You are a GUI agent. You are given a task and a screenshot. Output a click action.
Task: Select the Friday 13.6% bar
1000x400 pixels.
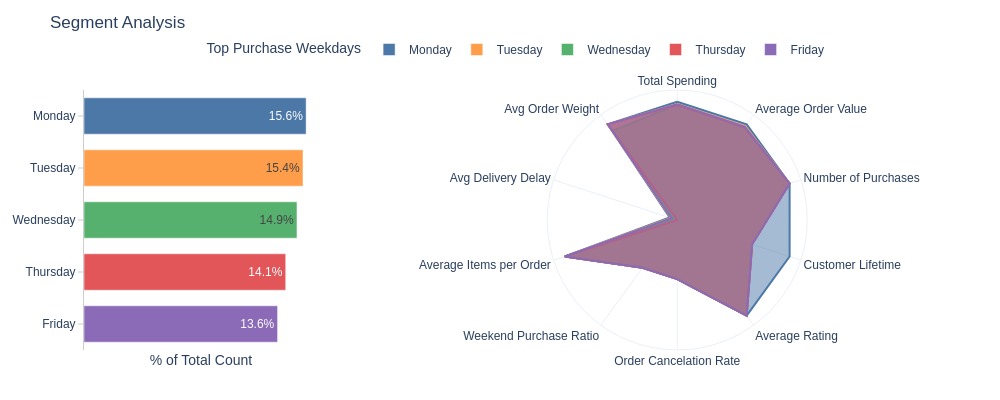[x=180, y=324]
